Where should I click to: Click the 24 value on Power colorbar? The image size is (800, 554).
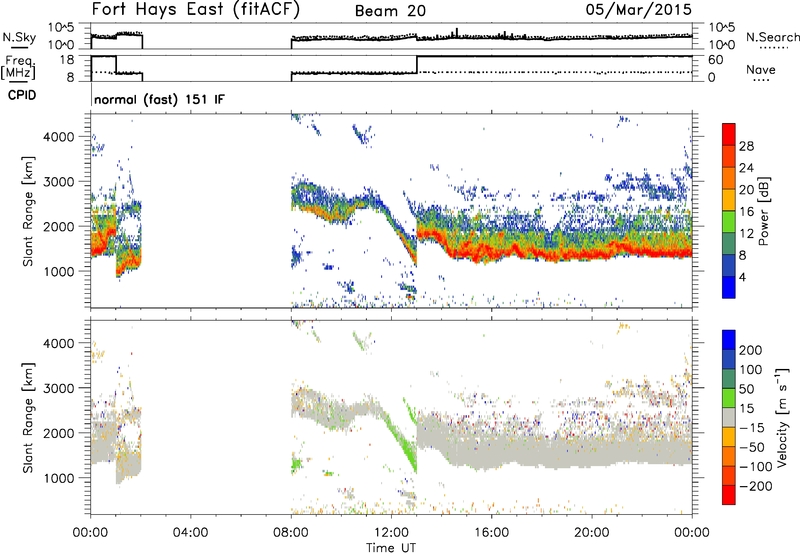[746, 168]
